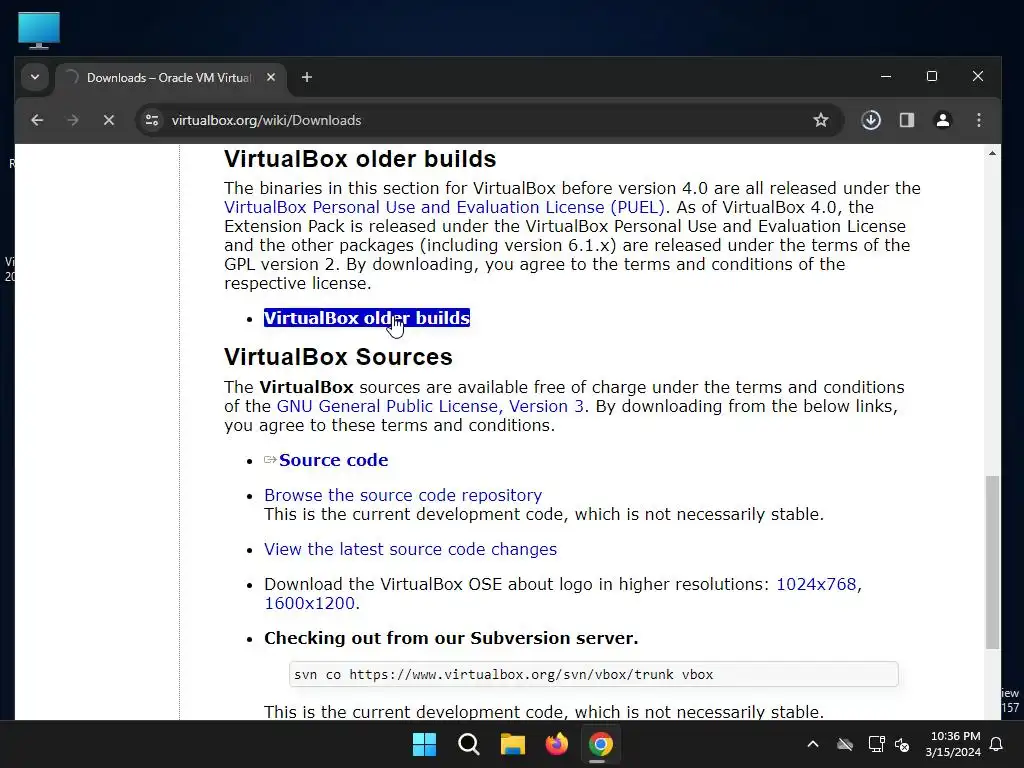Open Chrome's three-dot menu
Image resolution: width=1024 pixels, height=768 pixels.
coord(978,120)
